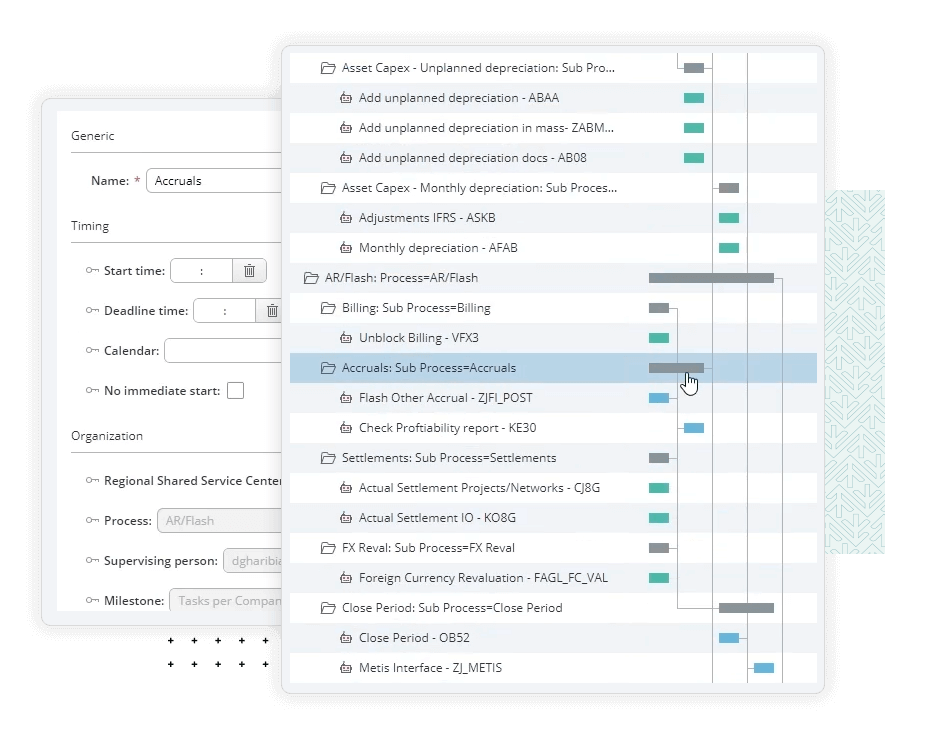Click the task icon for Flash Other Accrual
Screen dimensions: 933x734
click(346, 398)
